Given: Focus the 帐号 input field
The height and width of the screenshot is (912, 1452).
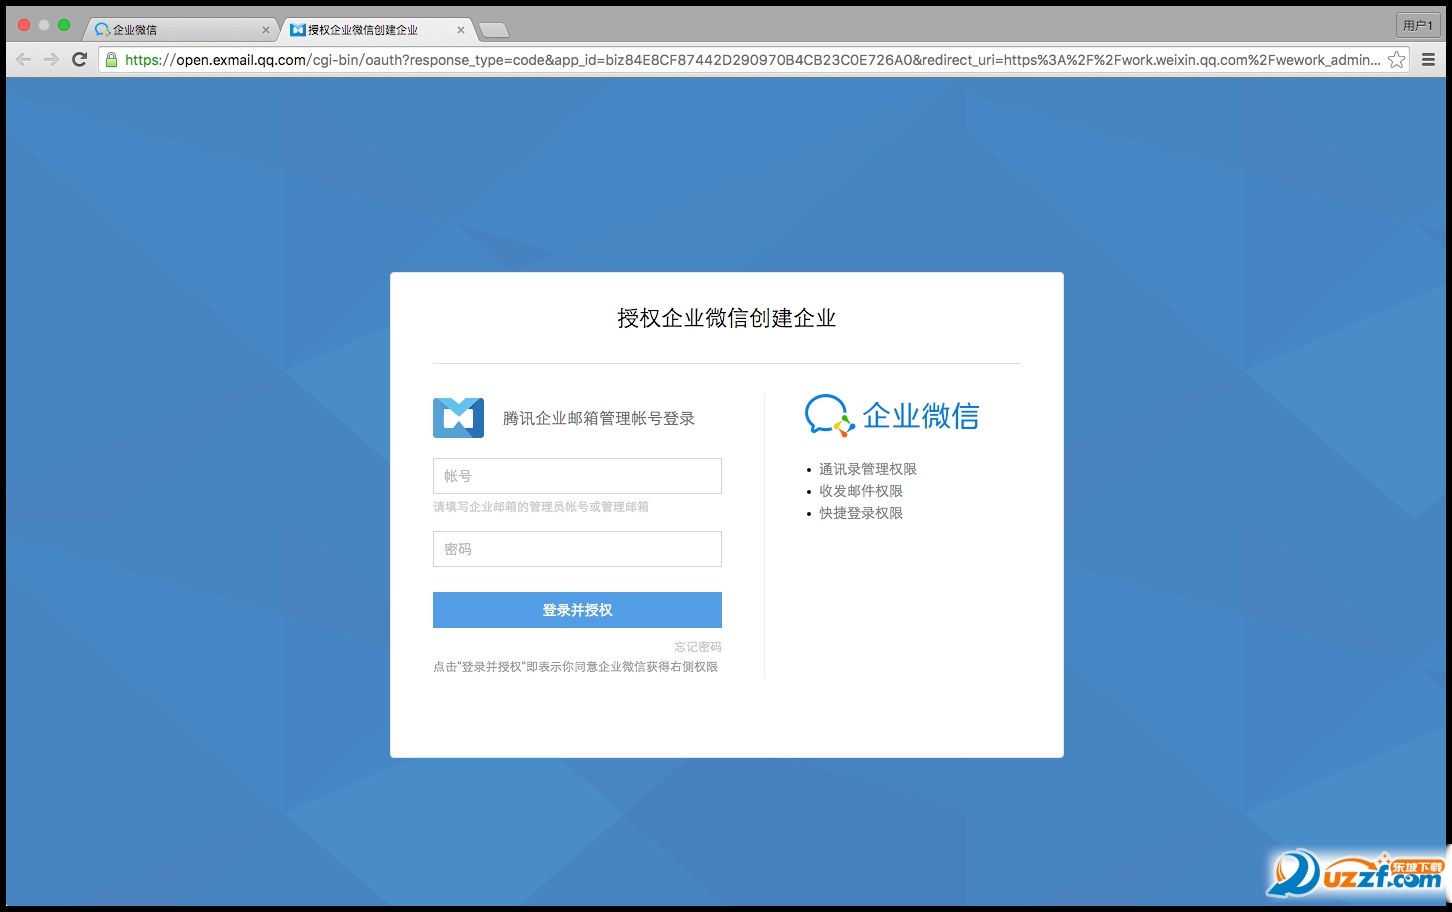Looking at the screenshot, I should pyautogui.click(x=577, y=476).
